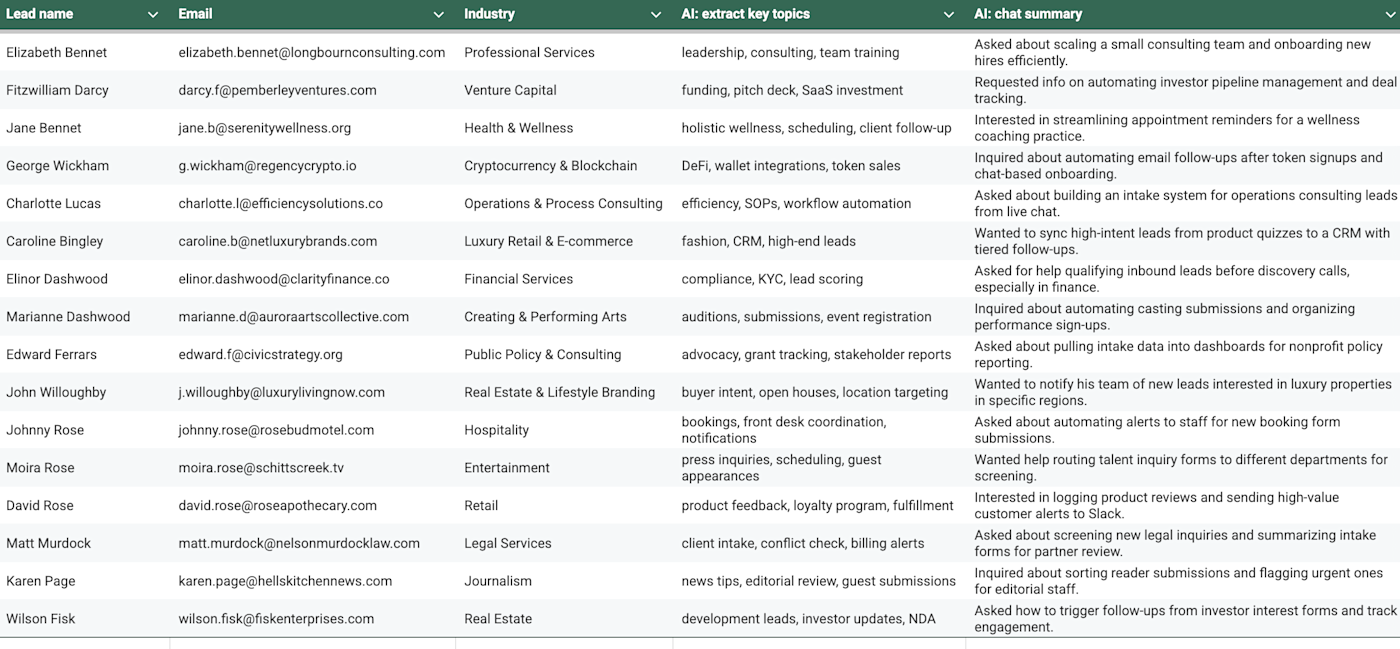Select email g.wickham@regencycrypto.io
Screen dimensions: 1400x649
(267, 166)
